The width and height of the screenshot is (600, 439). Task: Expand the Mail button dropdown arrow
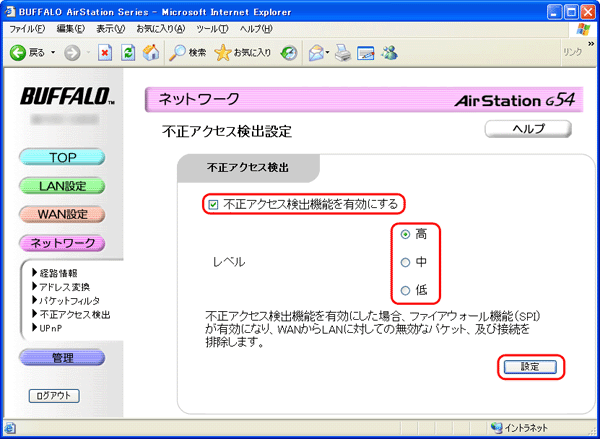(x=328, y=53)
